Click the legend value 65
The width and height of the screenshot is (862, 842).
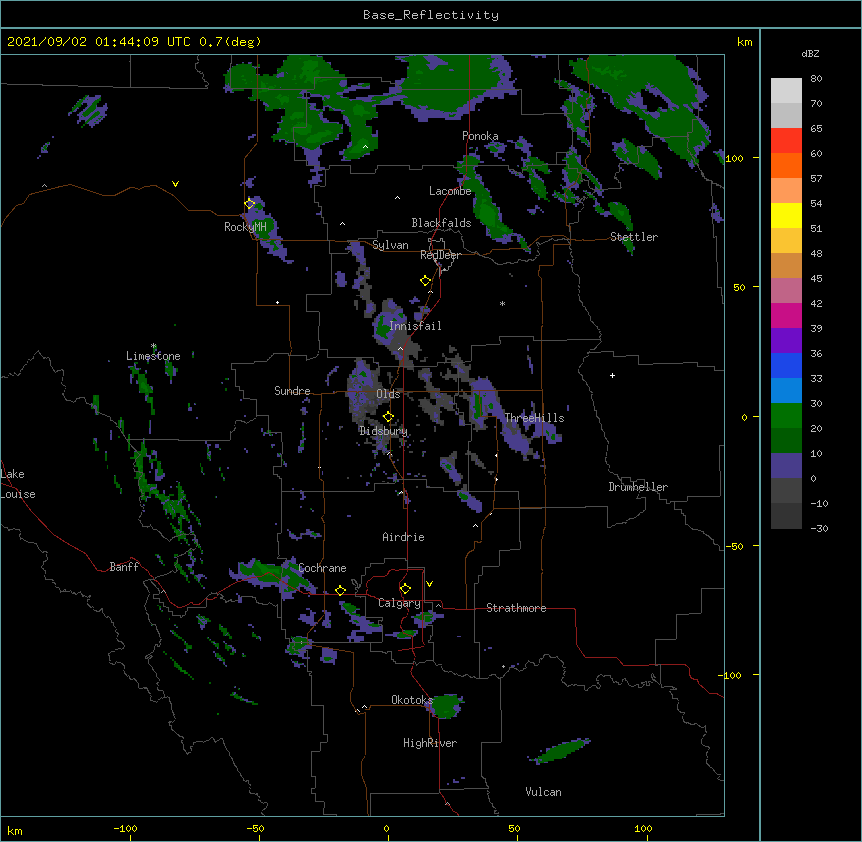[816, 129]
